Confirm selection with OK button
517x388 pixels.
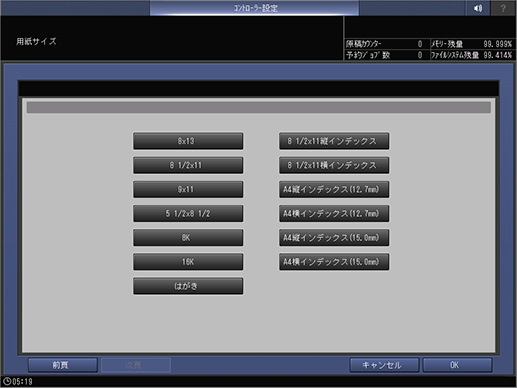click(457, 365)
